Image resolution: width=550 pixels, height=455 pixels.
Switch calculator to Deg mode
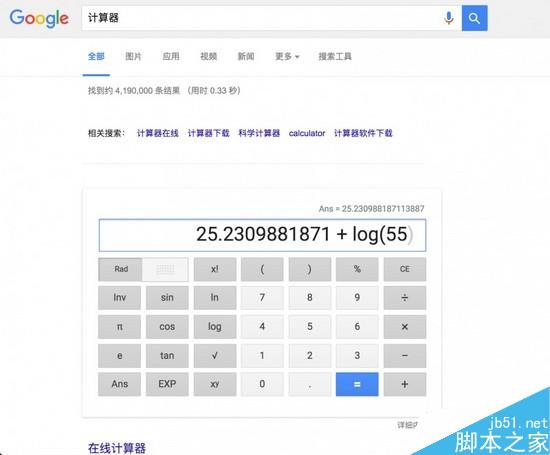(165, 269)
